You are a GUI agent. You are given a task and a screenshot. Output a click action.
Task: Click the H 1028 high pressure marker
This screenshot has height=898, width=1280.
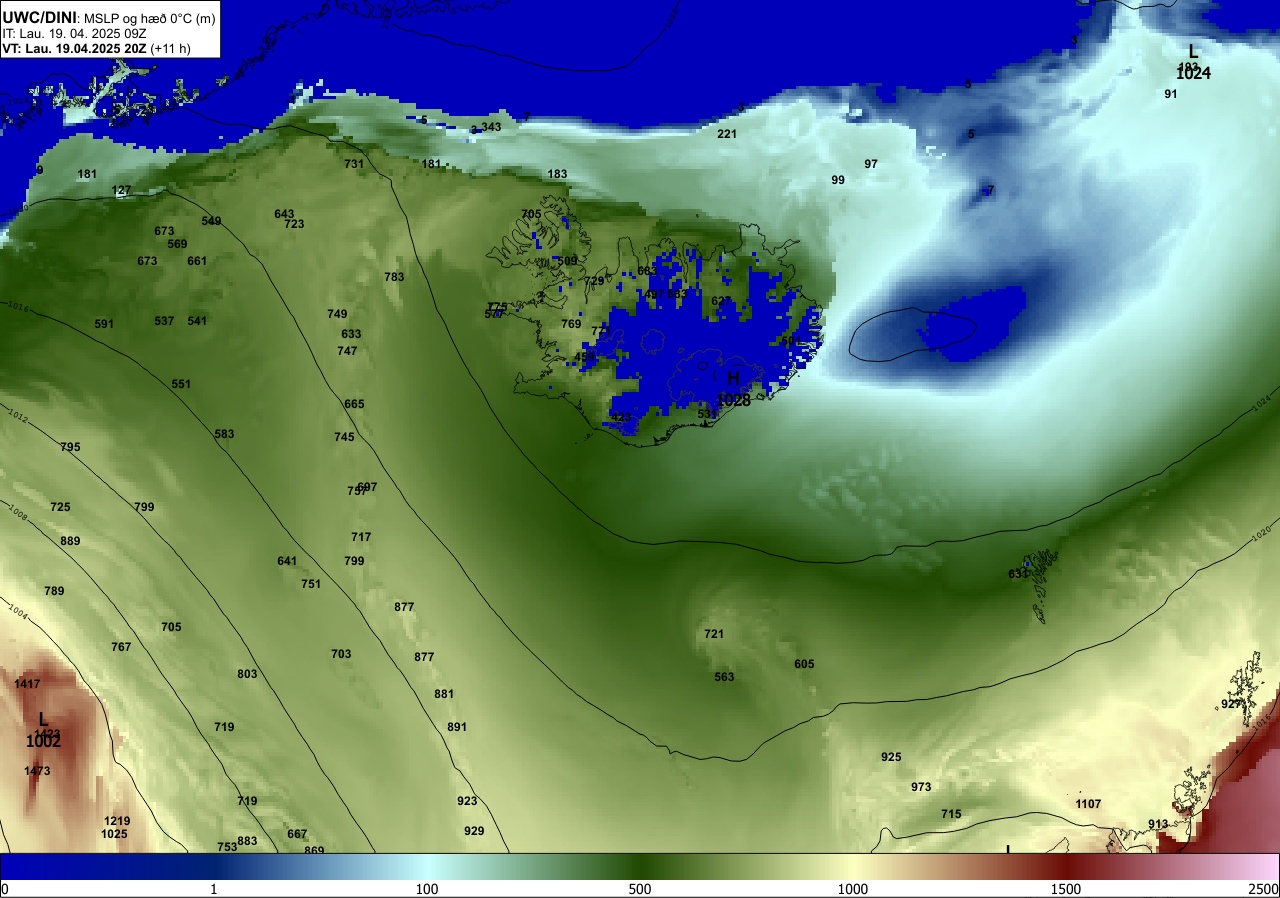pos(733,389)
